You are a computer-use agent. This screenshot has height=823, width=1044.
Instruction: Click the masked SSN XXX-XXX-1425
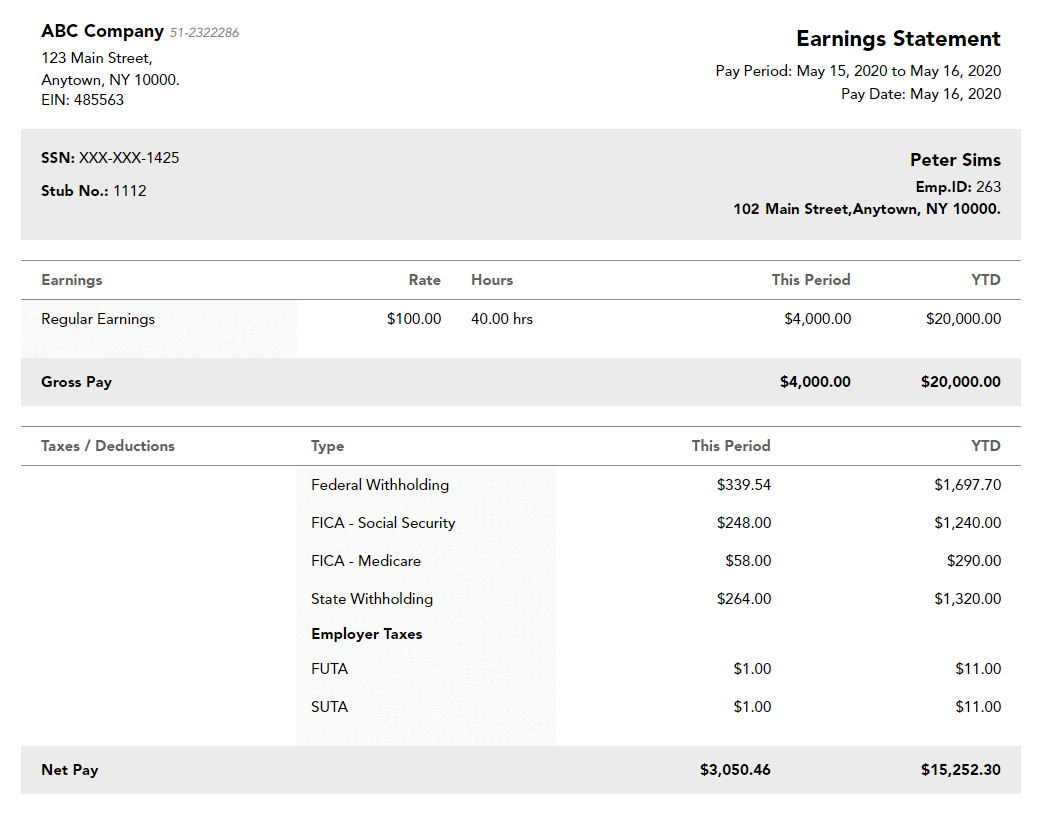129,158
